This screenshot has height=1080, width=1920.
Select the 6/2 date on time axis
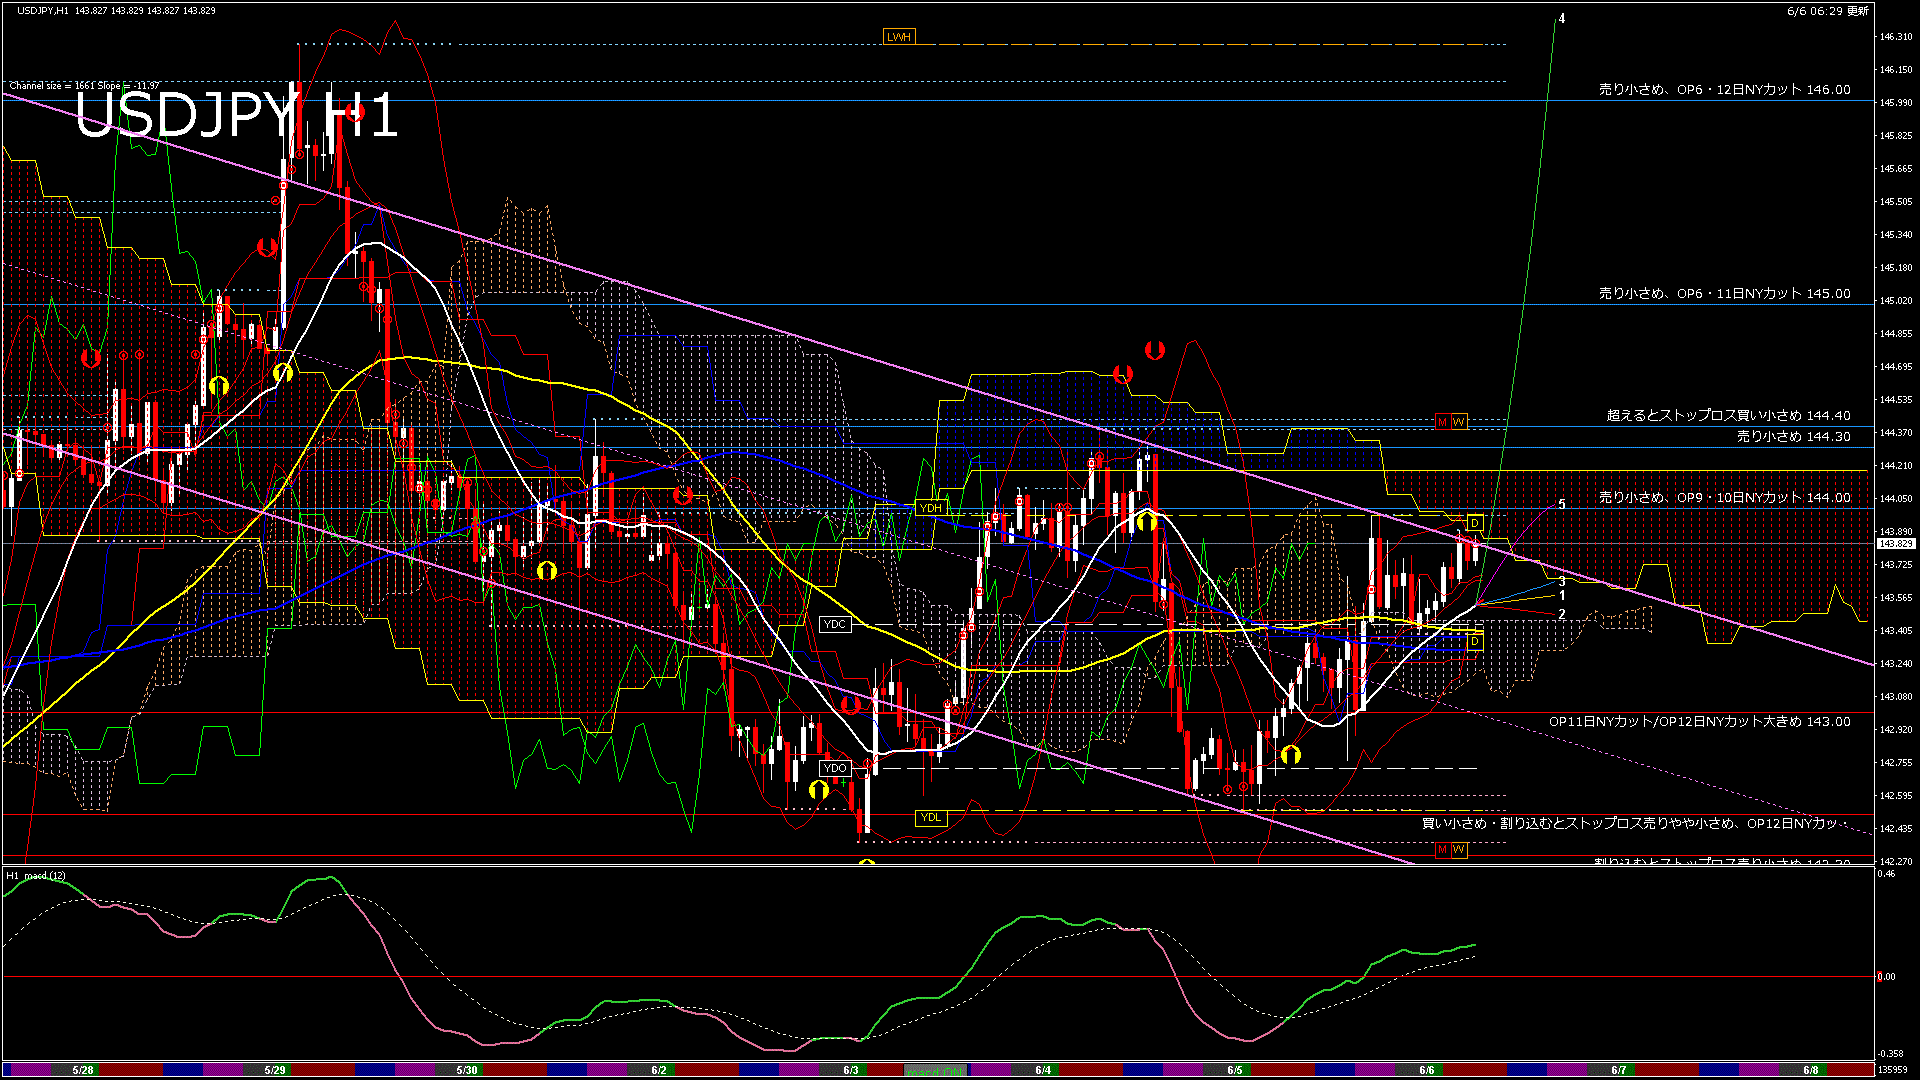[658, 1070]
